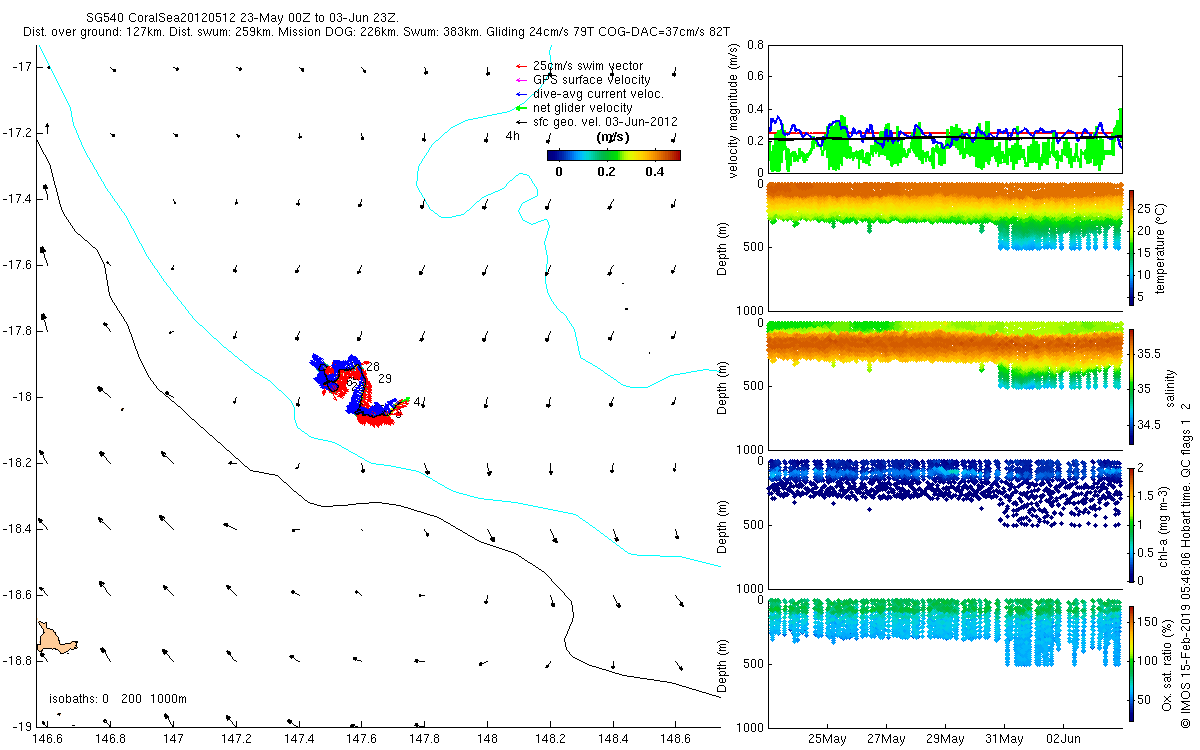
Task: Click the "1.5" chl-a colorbar tick
Action: click(1147, 497)
